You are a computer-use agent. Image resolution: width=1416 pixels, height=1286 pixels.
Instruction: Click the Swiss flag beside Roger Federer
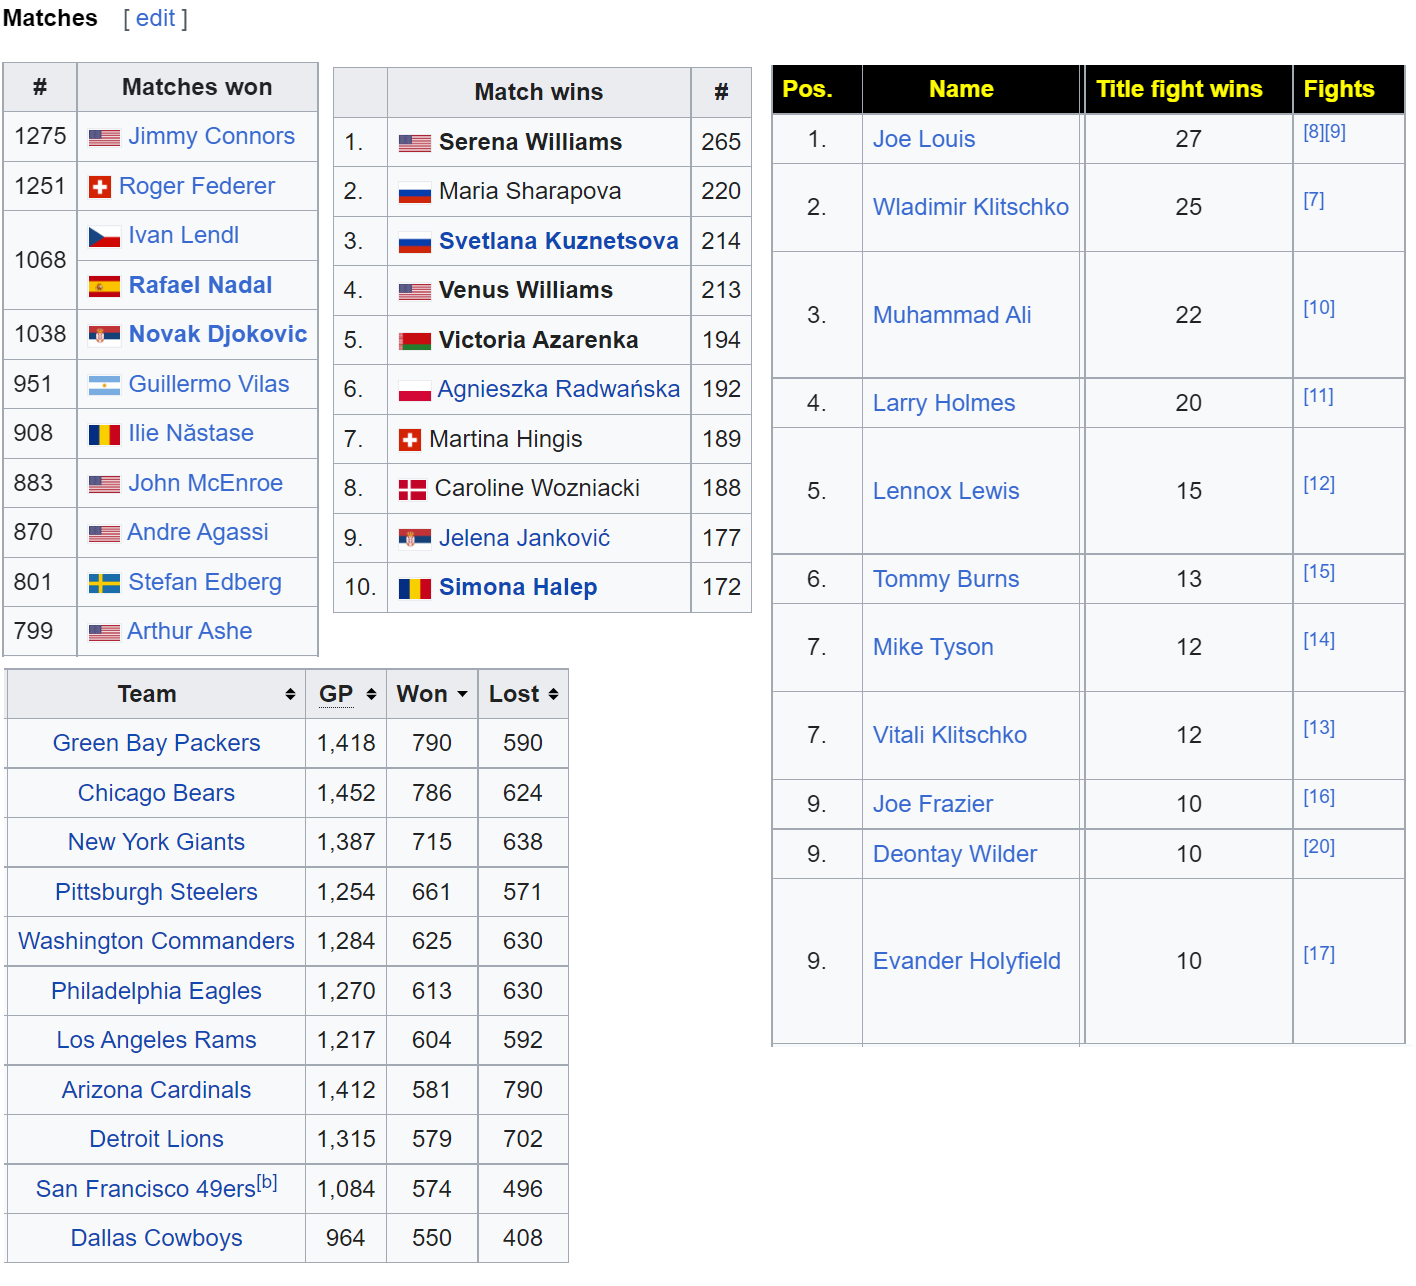99,187
